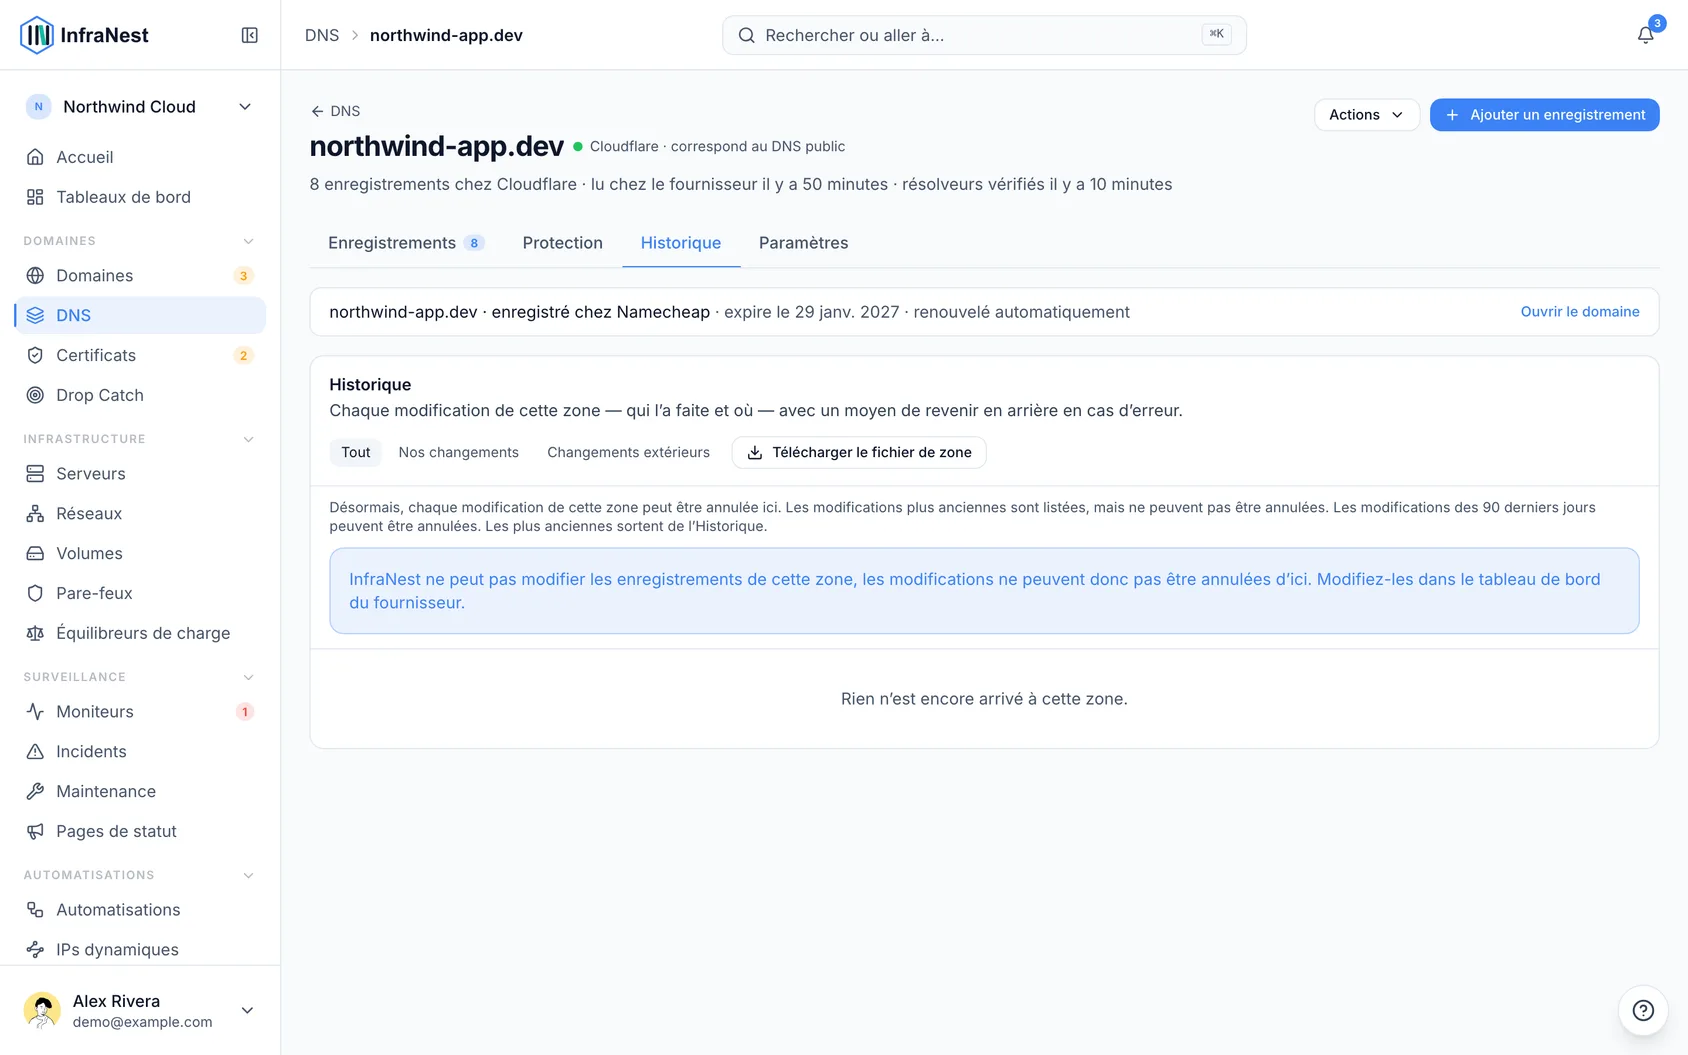
Task: Focus the Rechercher ou aller à search field
Action: [x=984, y=35]
